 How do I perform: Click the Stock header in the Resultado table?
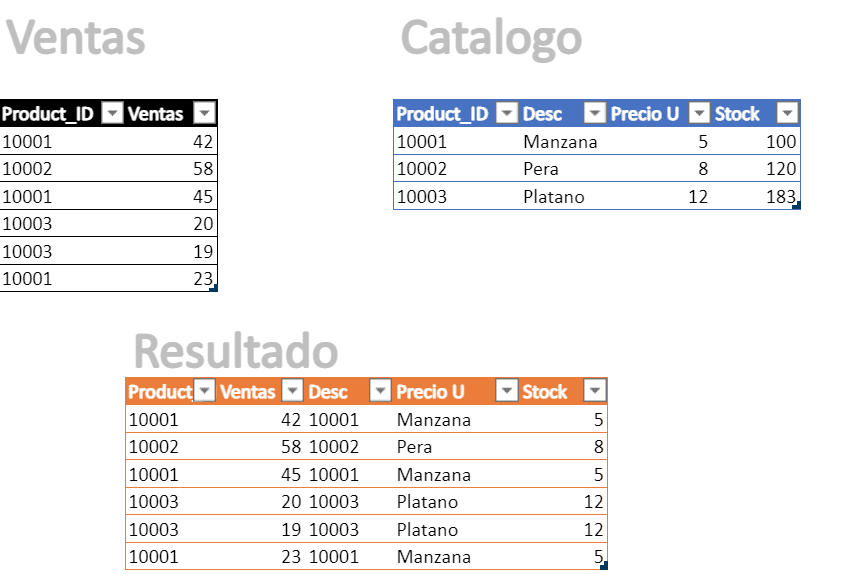pos(545,391)
